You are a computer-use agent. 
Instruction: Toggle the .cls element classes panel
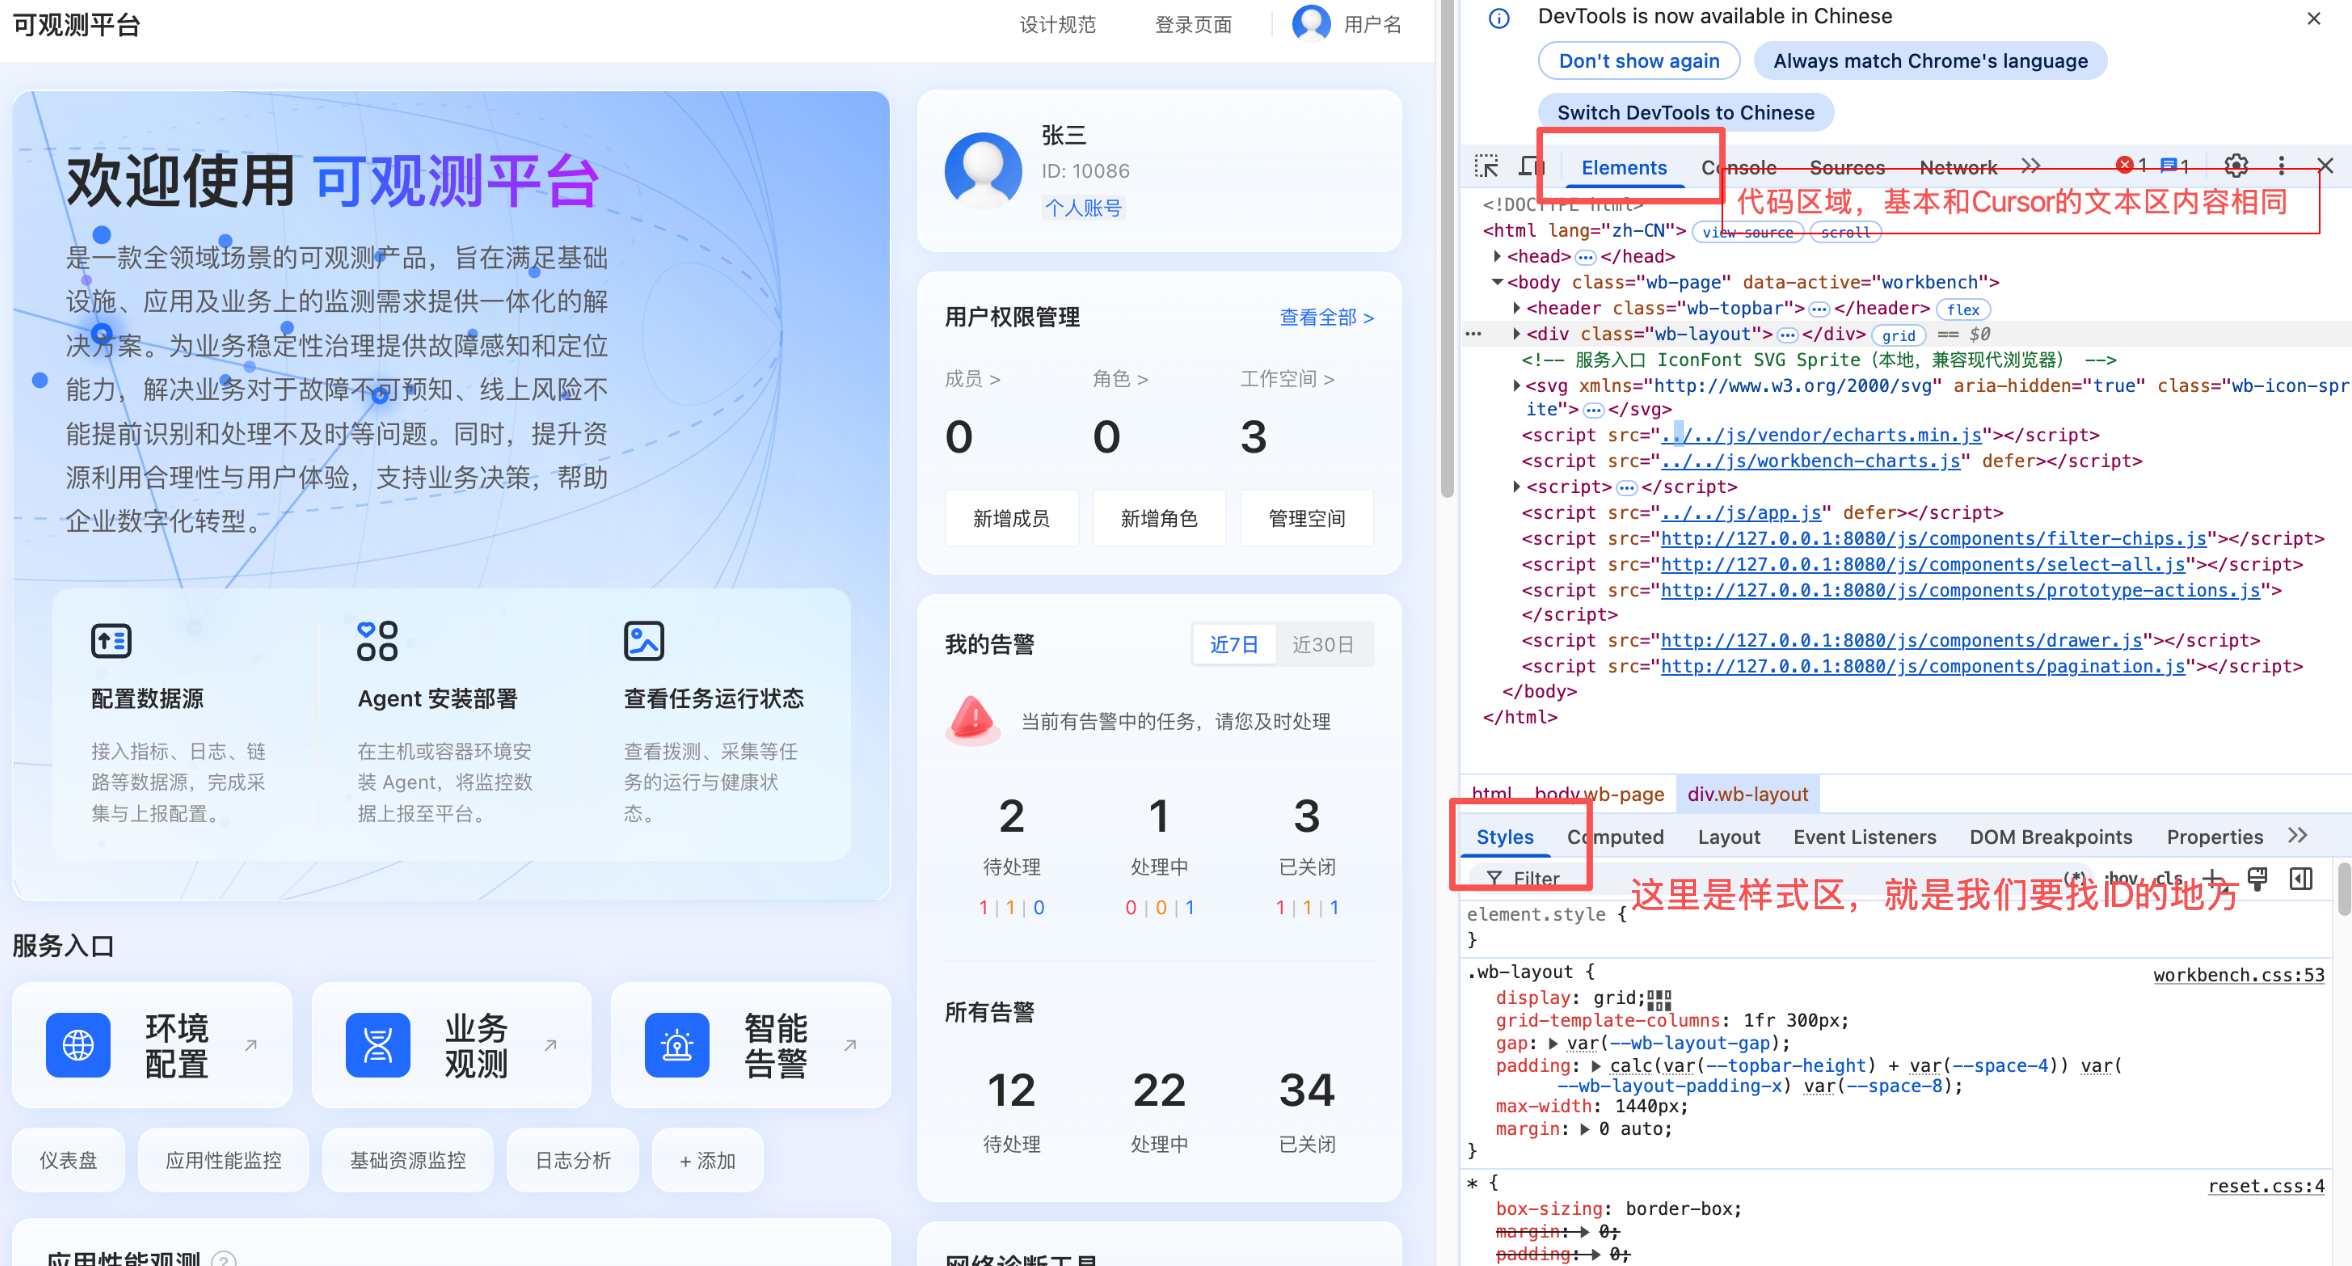[x=2169, y=878]
